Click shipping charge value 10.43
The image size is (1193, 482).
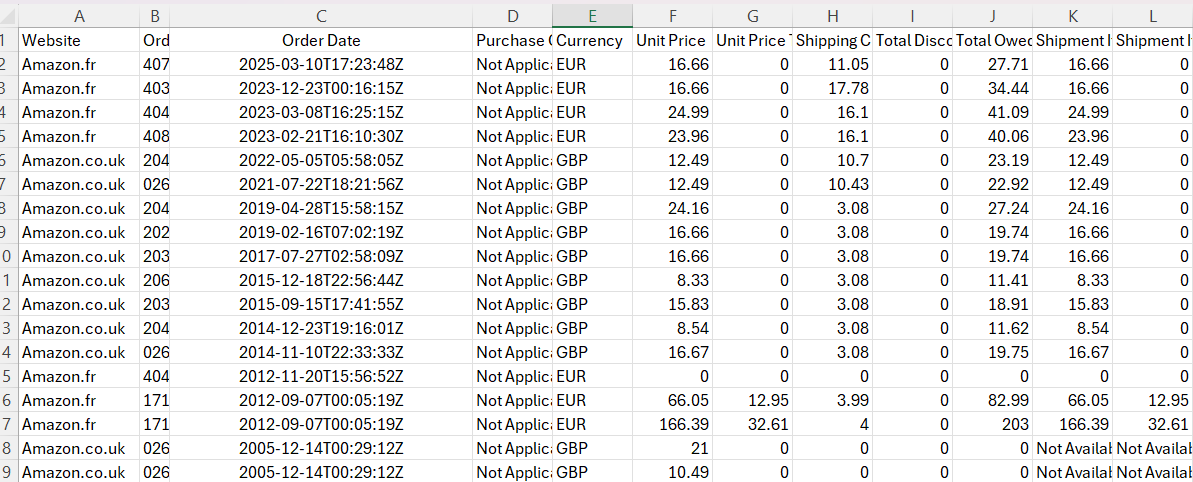pos(832,185)
